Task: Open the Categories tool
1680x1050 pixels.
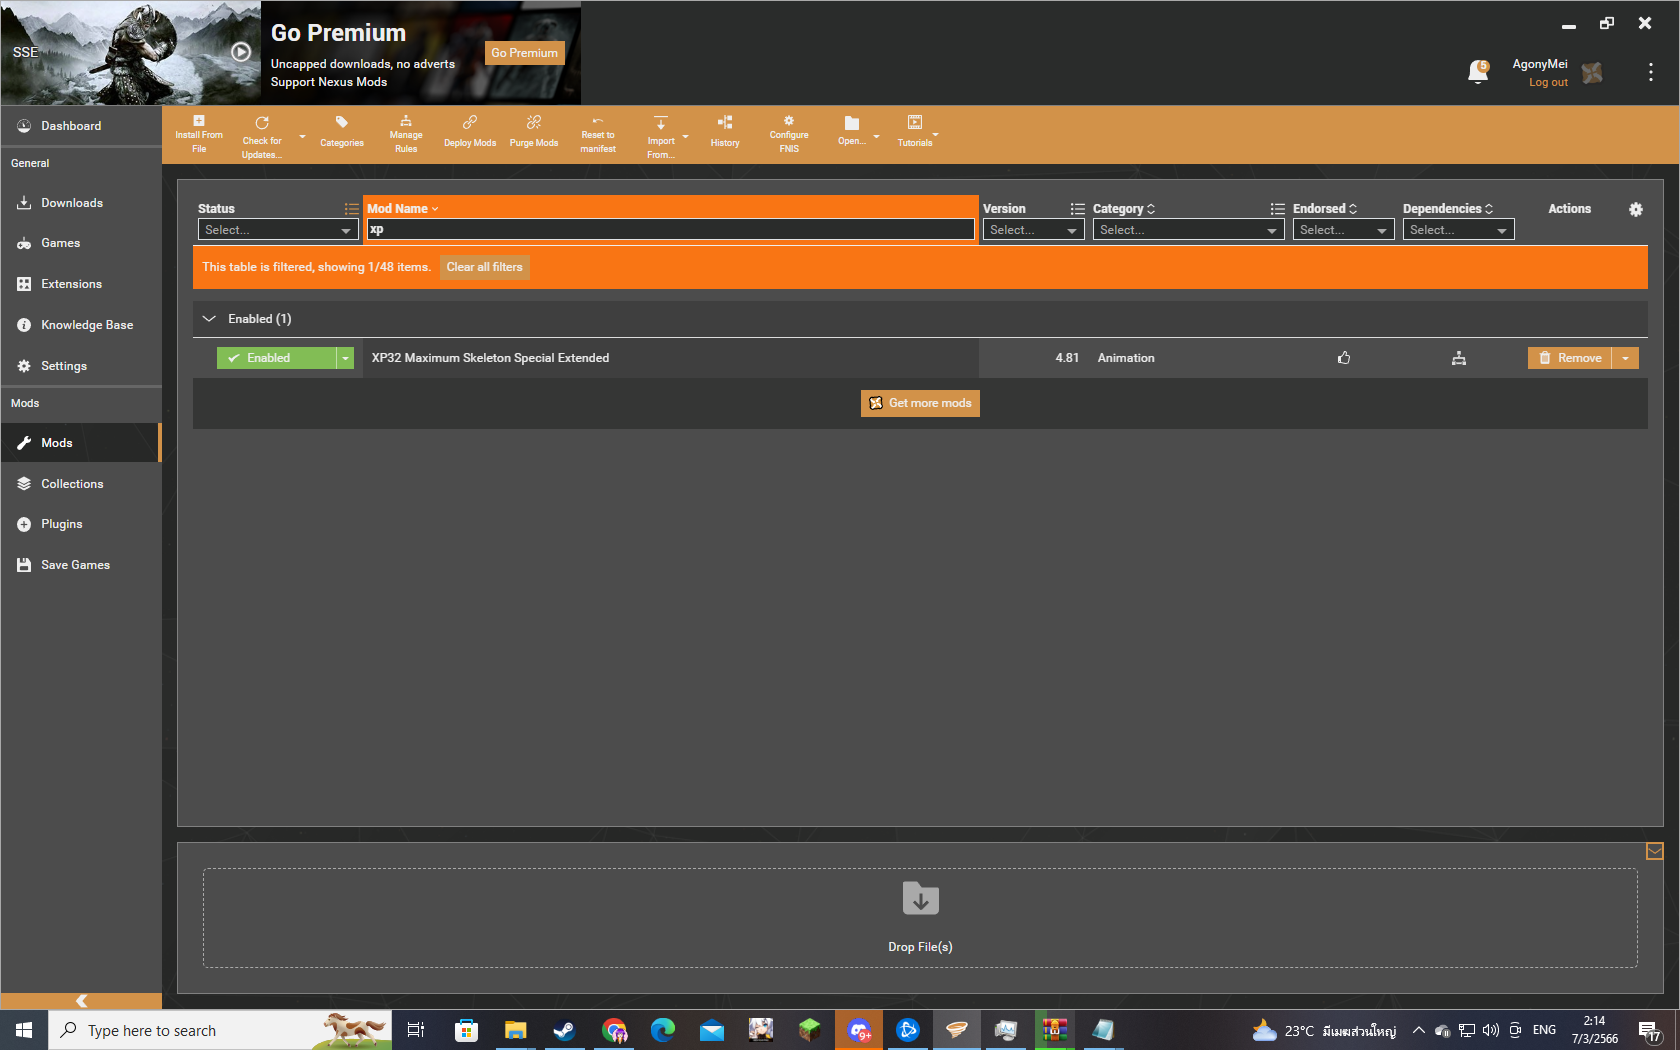Action: tap(342, 132)
